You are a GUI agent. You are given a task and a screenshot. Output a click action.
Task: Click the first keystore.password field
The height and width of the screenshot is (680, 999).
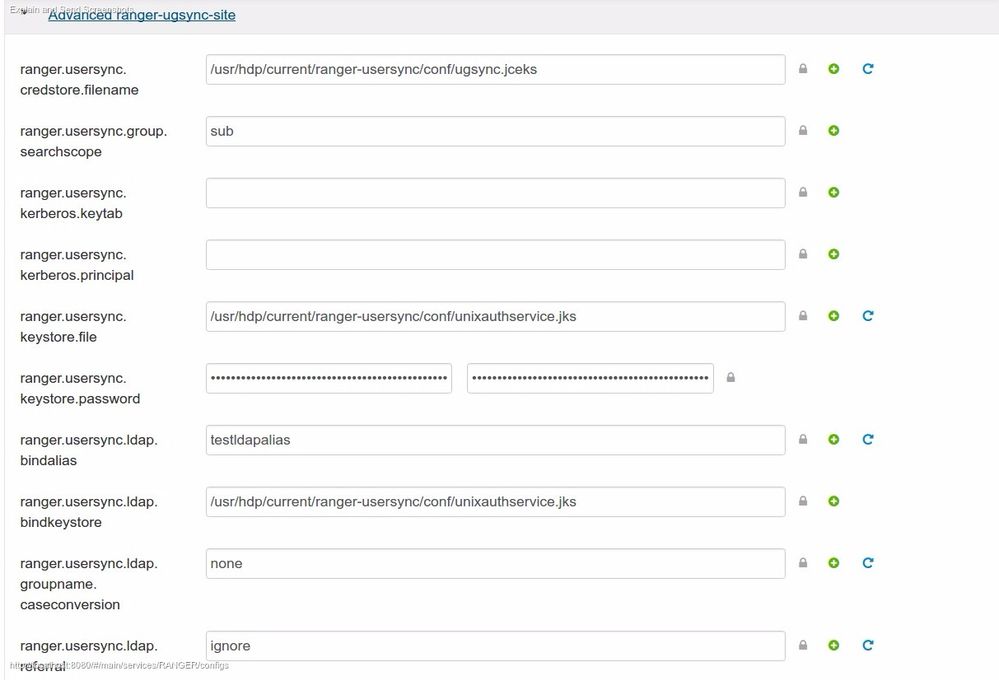329,378
